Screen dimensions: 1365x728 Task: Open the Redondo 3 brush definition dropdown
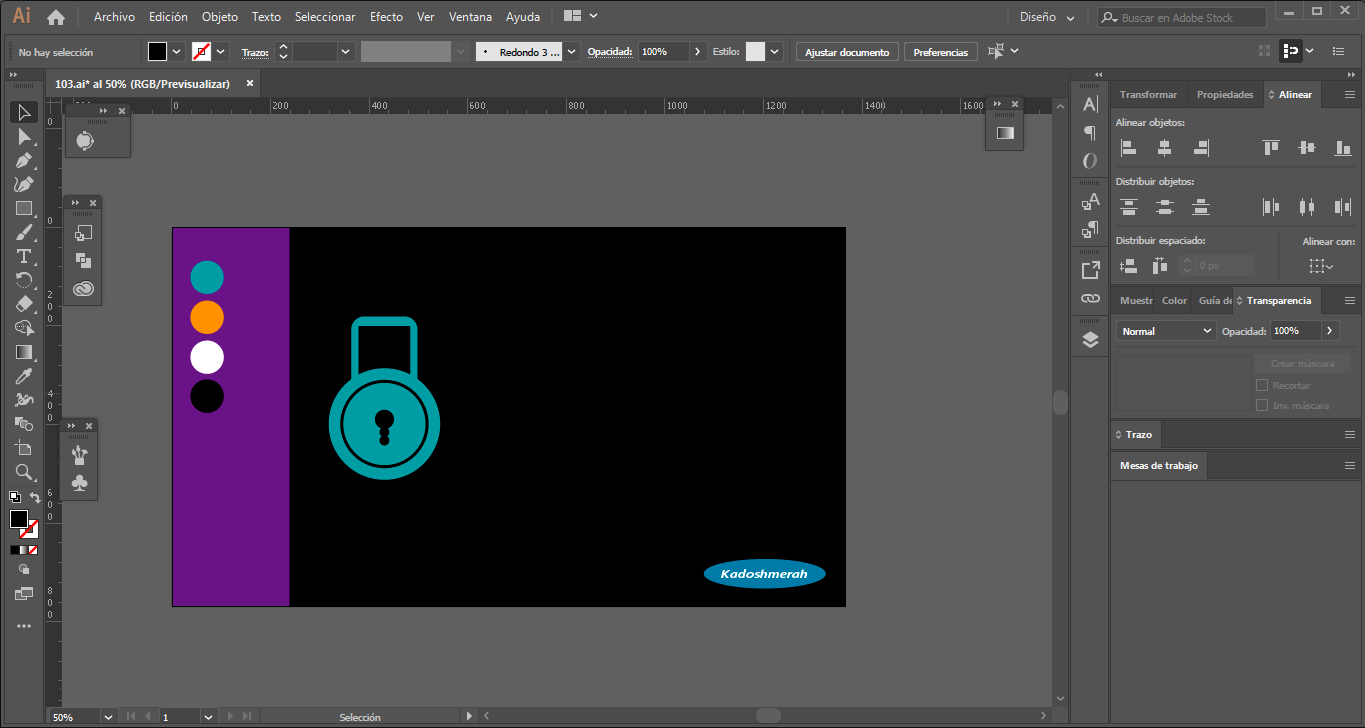pos(572,51)
